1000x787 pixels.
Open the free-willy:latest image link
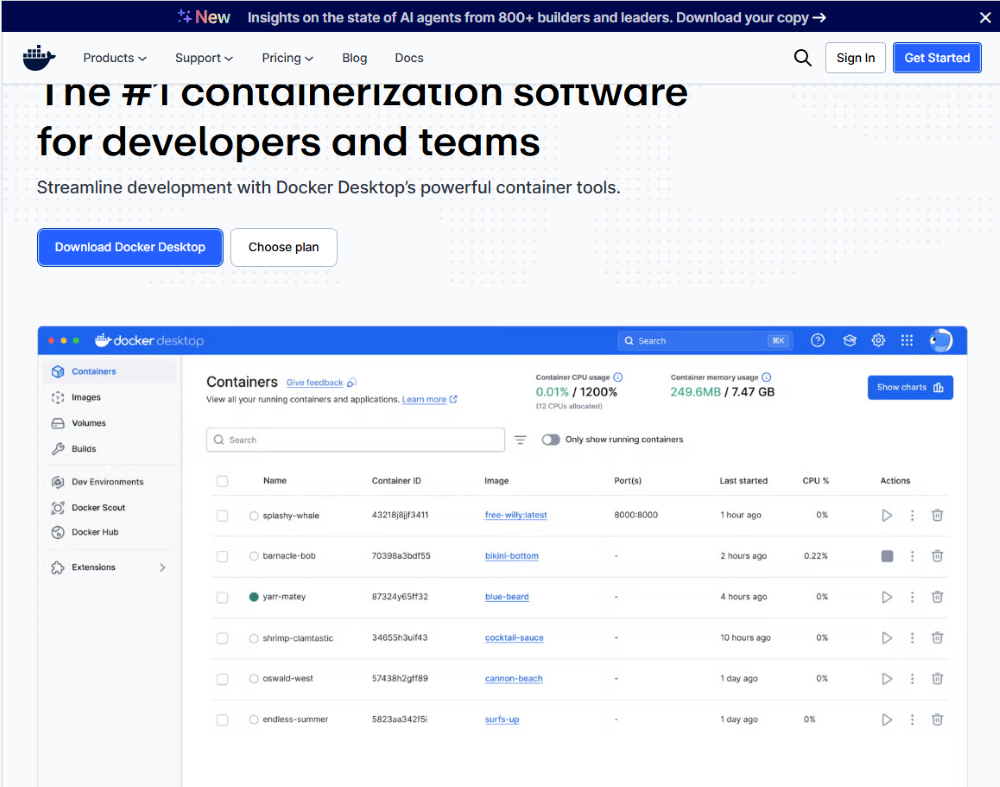click(516, 515)
